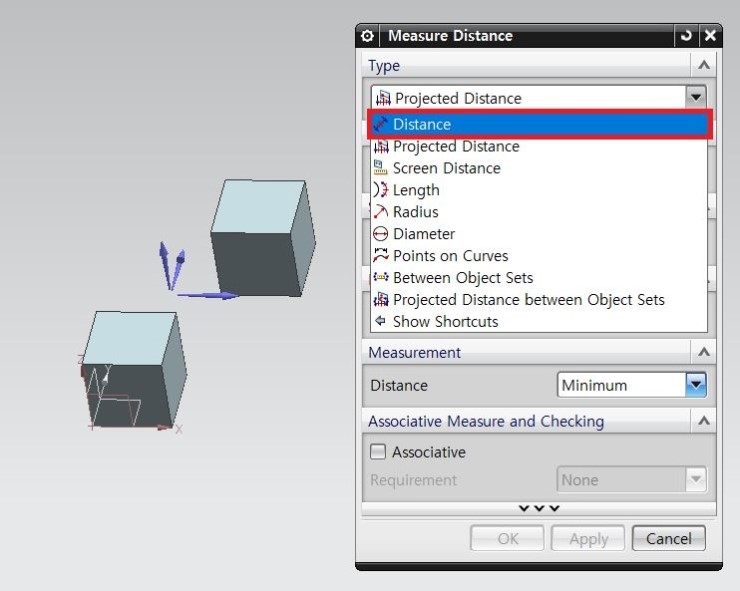Expand more options with the triple chevron
The width and height of the screenshot is (740, 591).
pyautogui.click(x=539, y=508)
